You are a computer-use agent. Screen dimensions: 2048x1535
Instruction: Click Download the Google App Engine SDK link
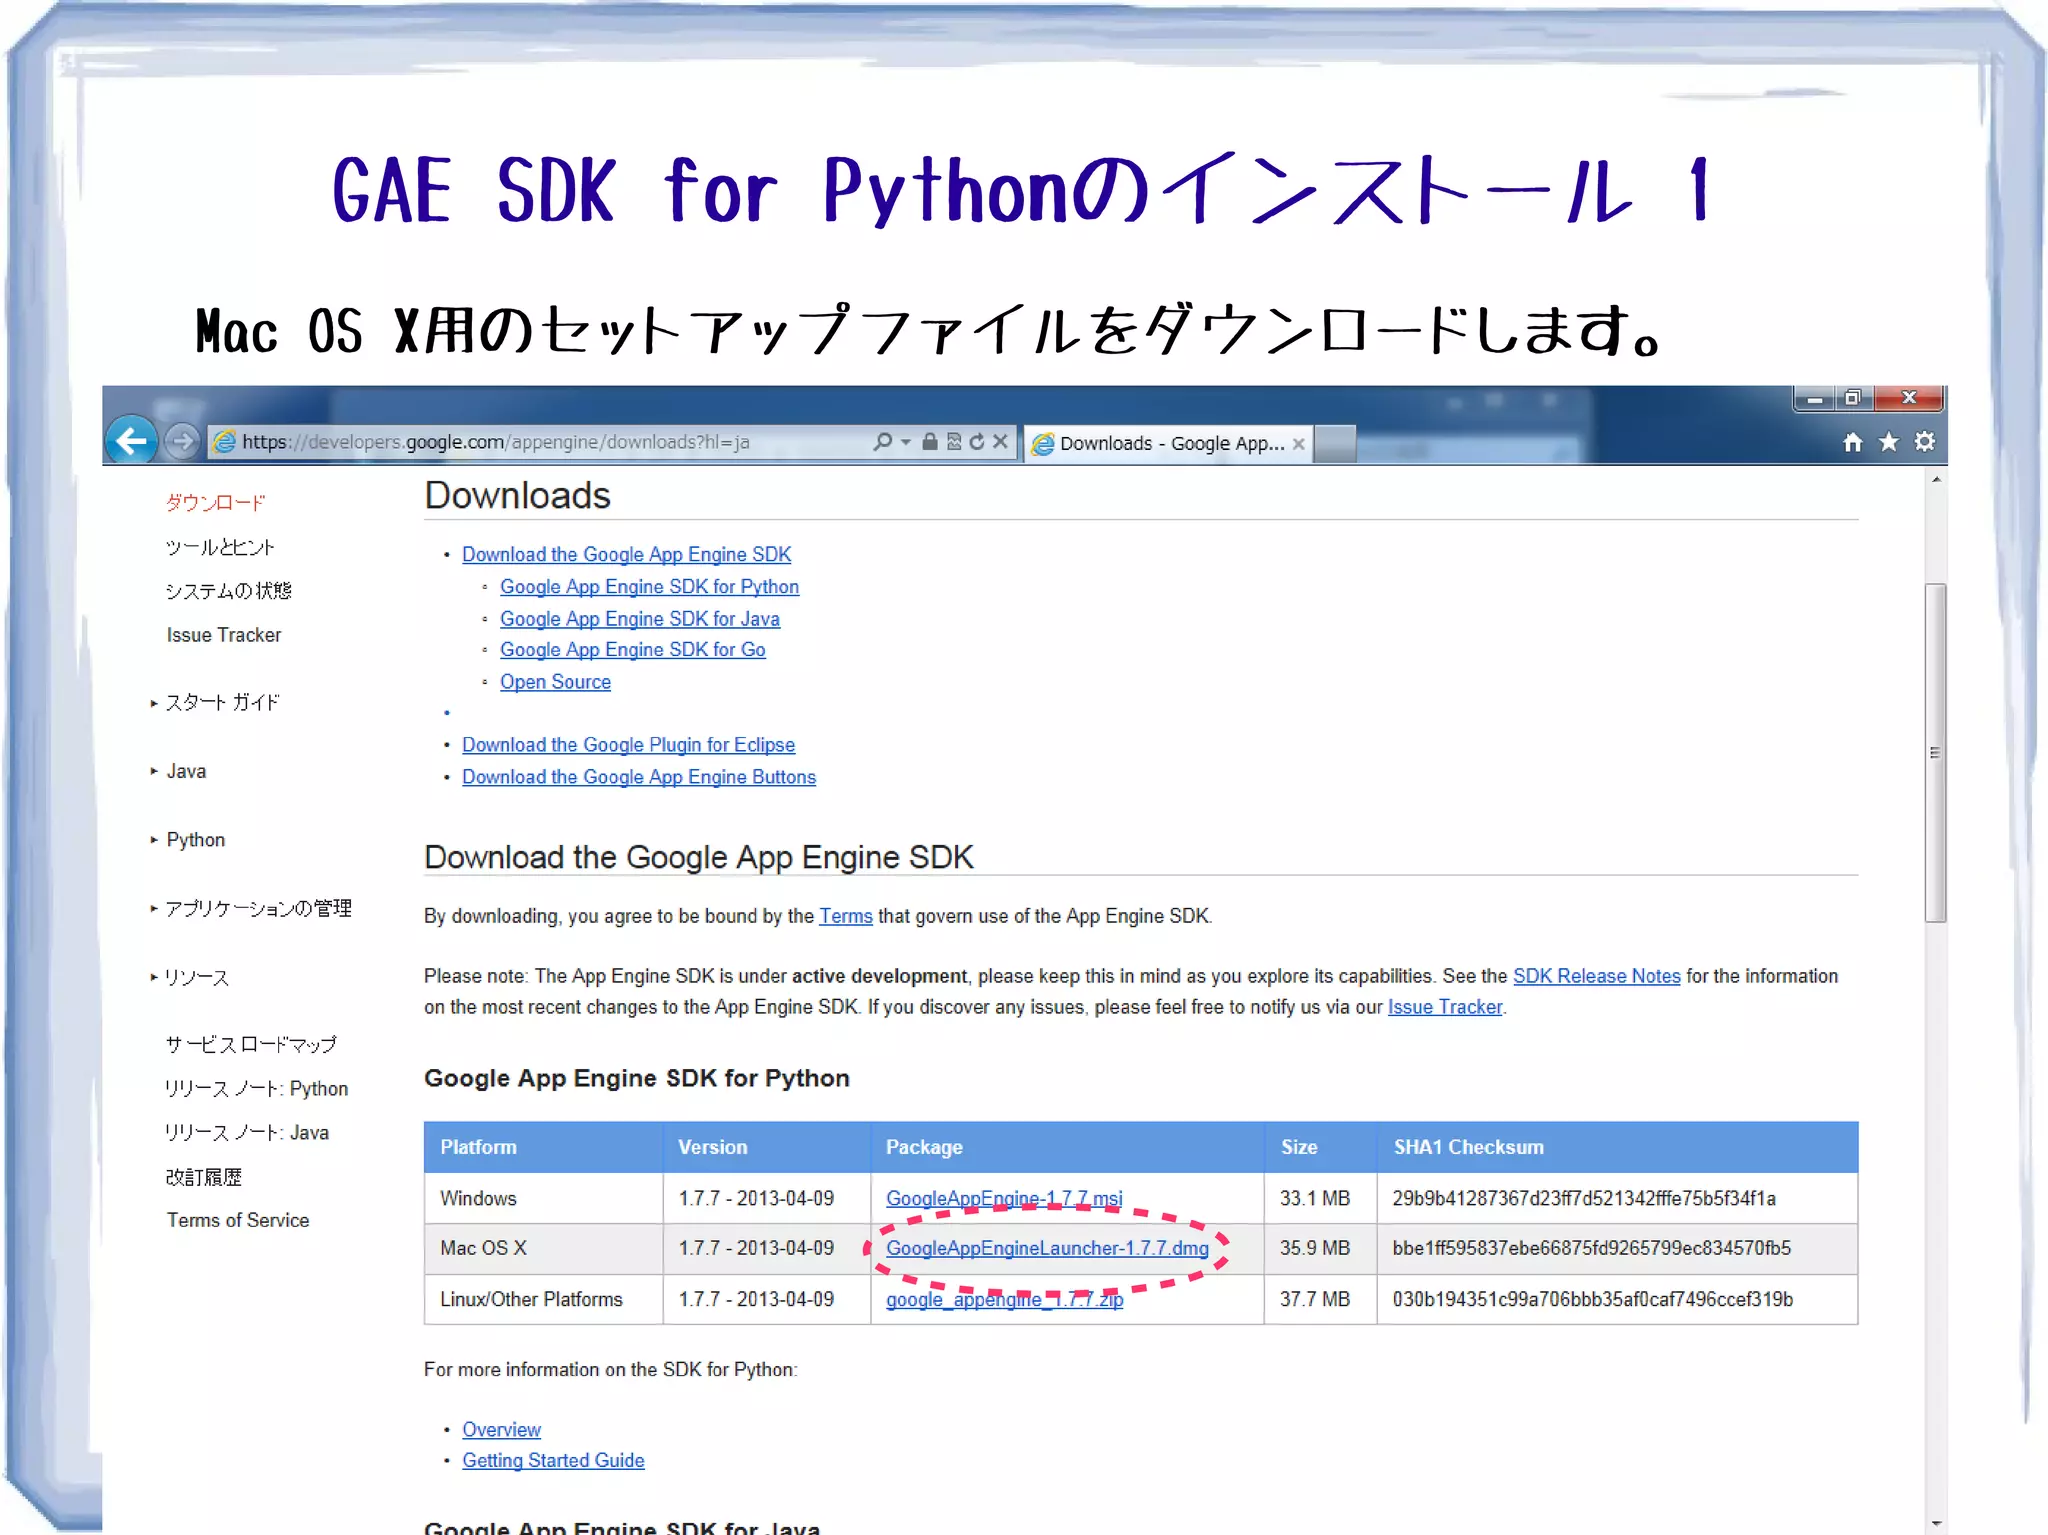626,554
